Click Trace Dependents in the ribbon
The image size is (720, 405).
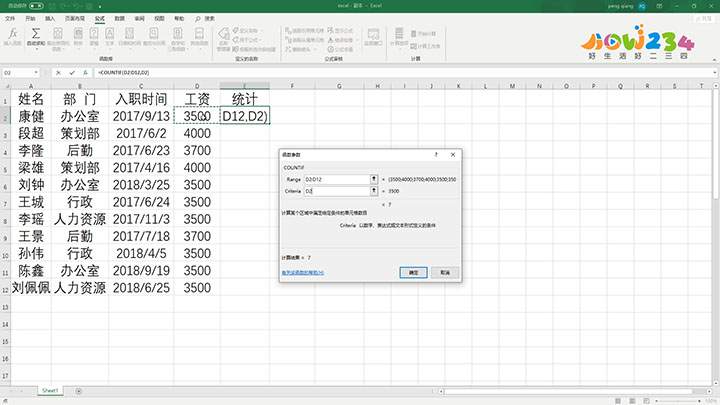[x=304, y=40]
